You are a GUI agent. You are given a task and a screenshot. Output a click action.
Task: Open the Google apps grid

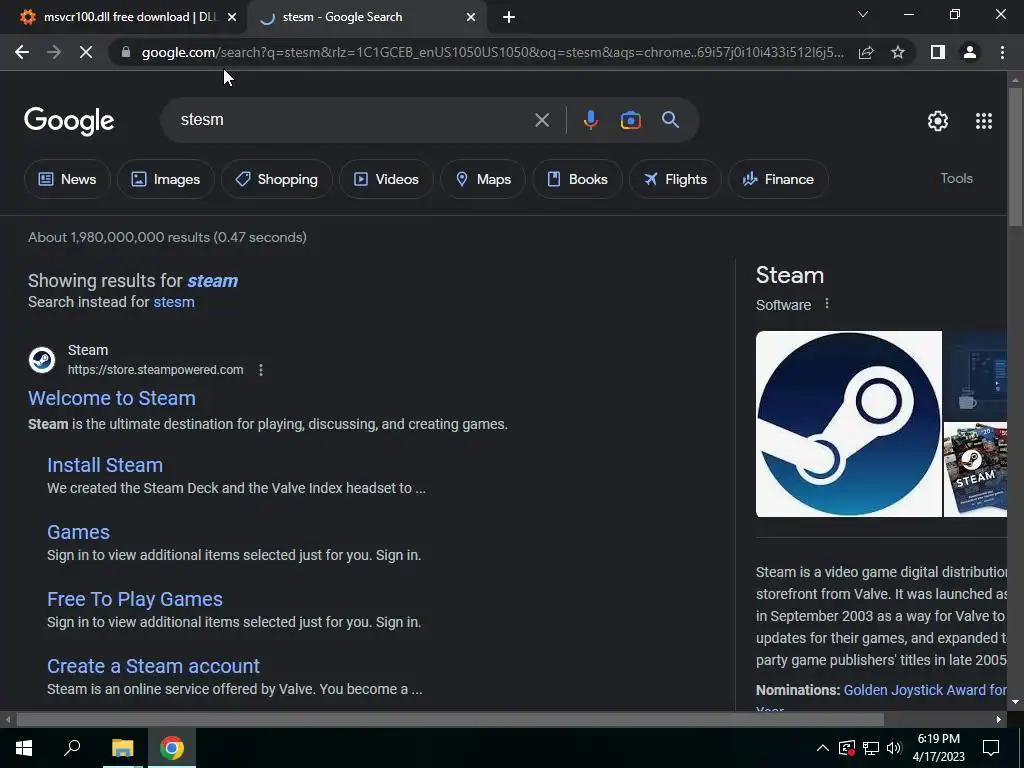tap(984, 121)
